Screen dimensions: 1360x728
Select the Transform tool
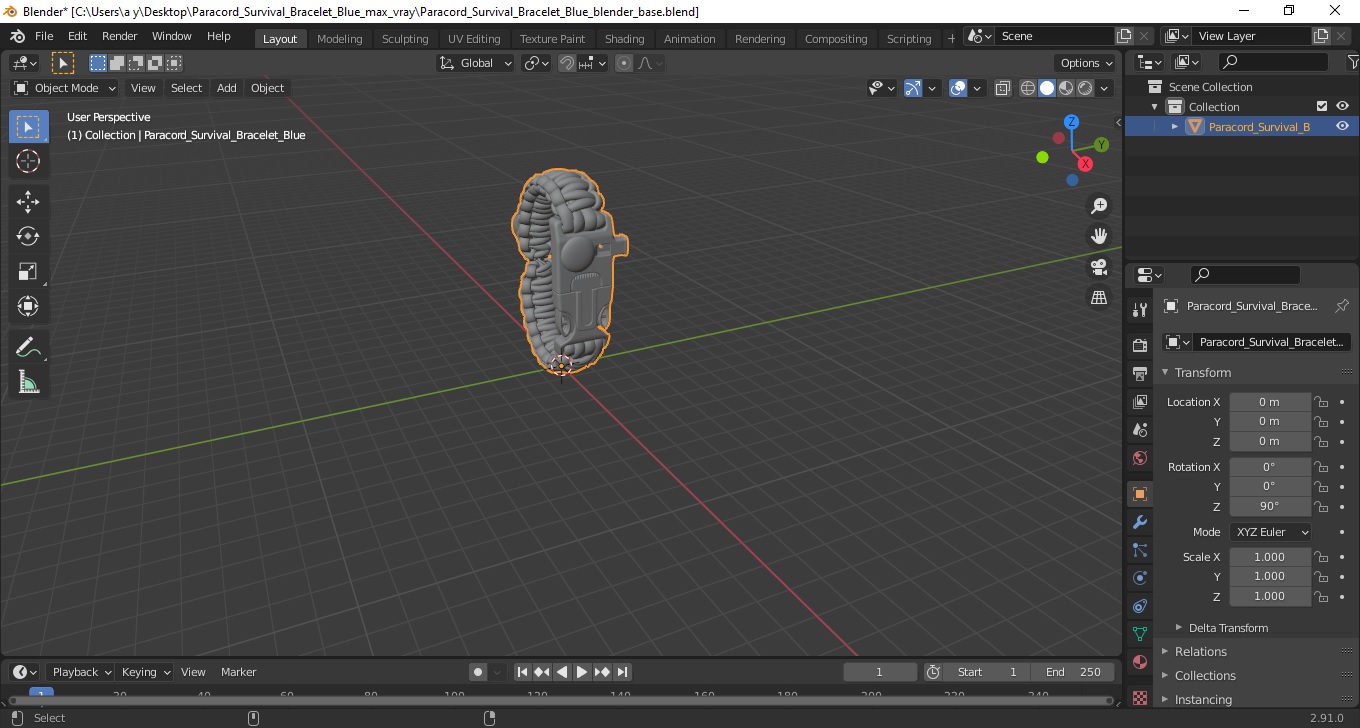pyautogui.click(x=28, y=306)
